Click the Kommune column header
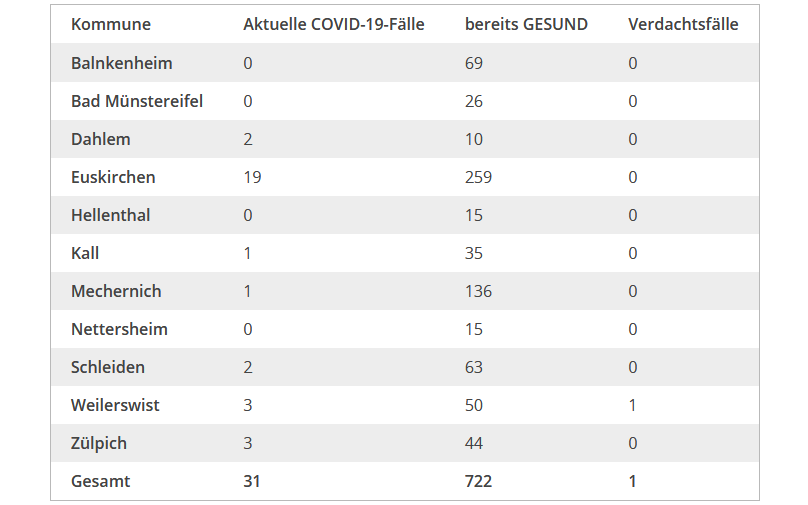 pos(111,24)
